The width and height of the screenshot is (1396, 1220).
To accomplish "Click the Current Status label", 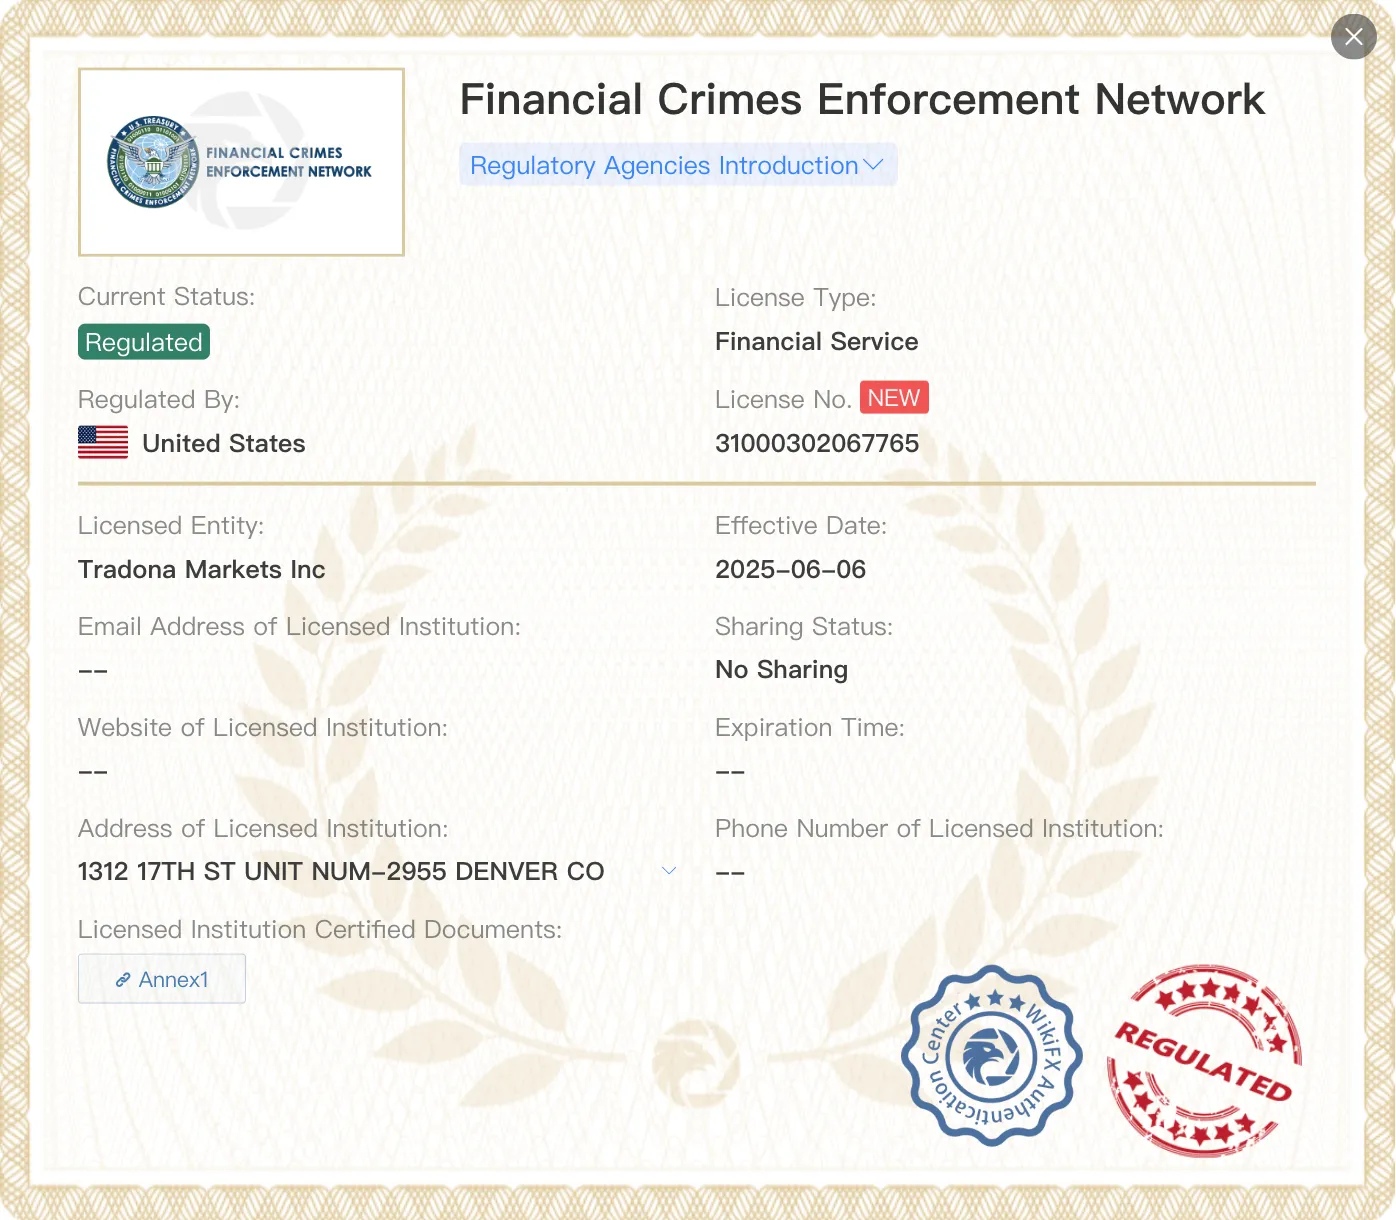I will 167,297.
